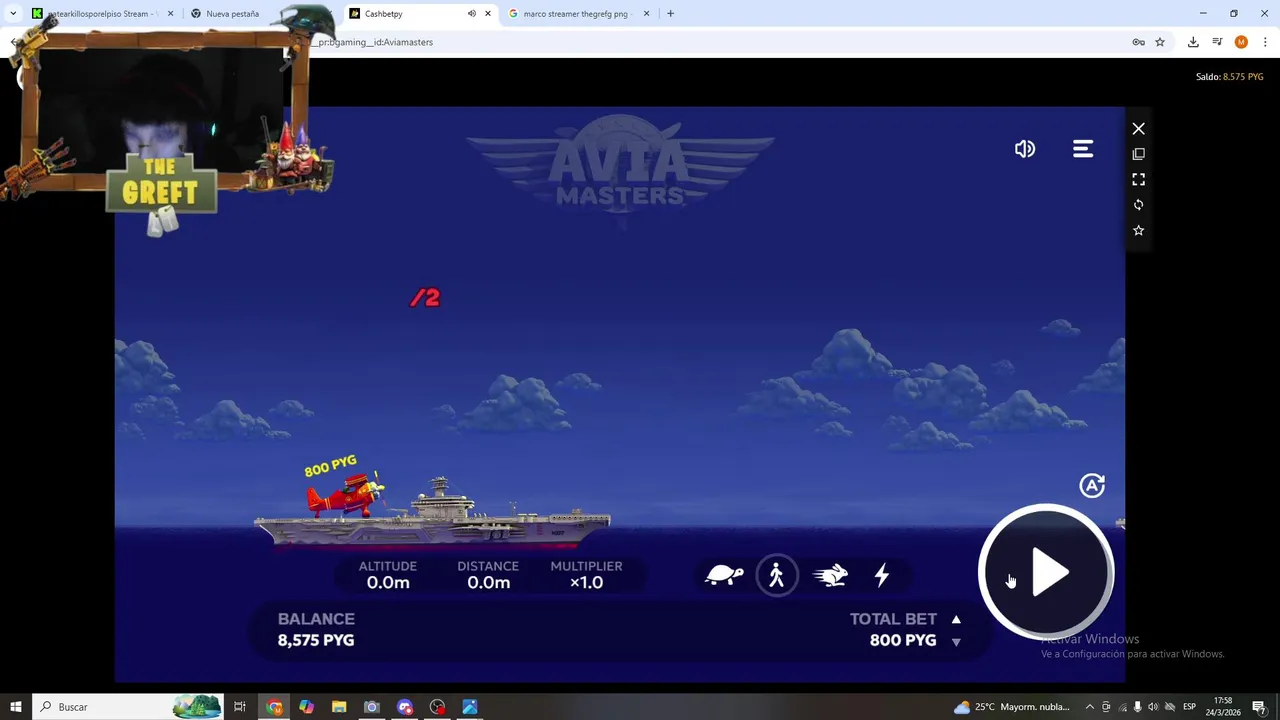Open the Camera app on taskbar
1280x720 pixels.
(x=371, y=707)
